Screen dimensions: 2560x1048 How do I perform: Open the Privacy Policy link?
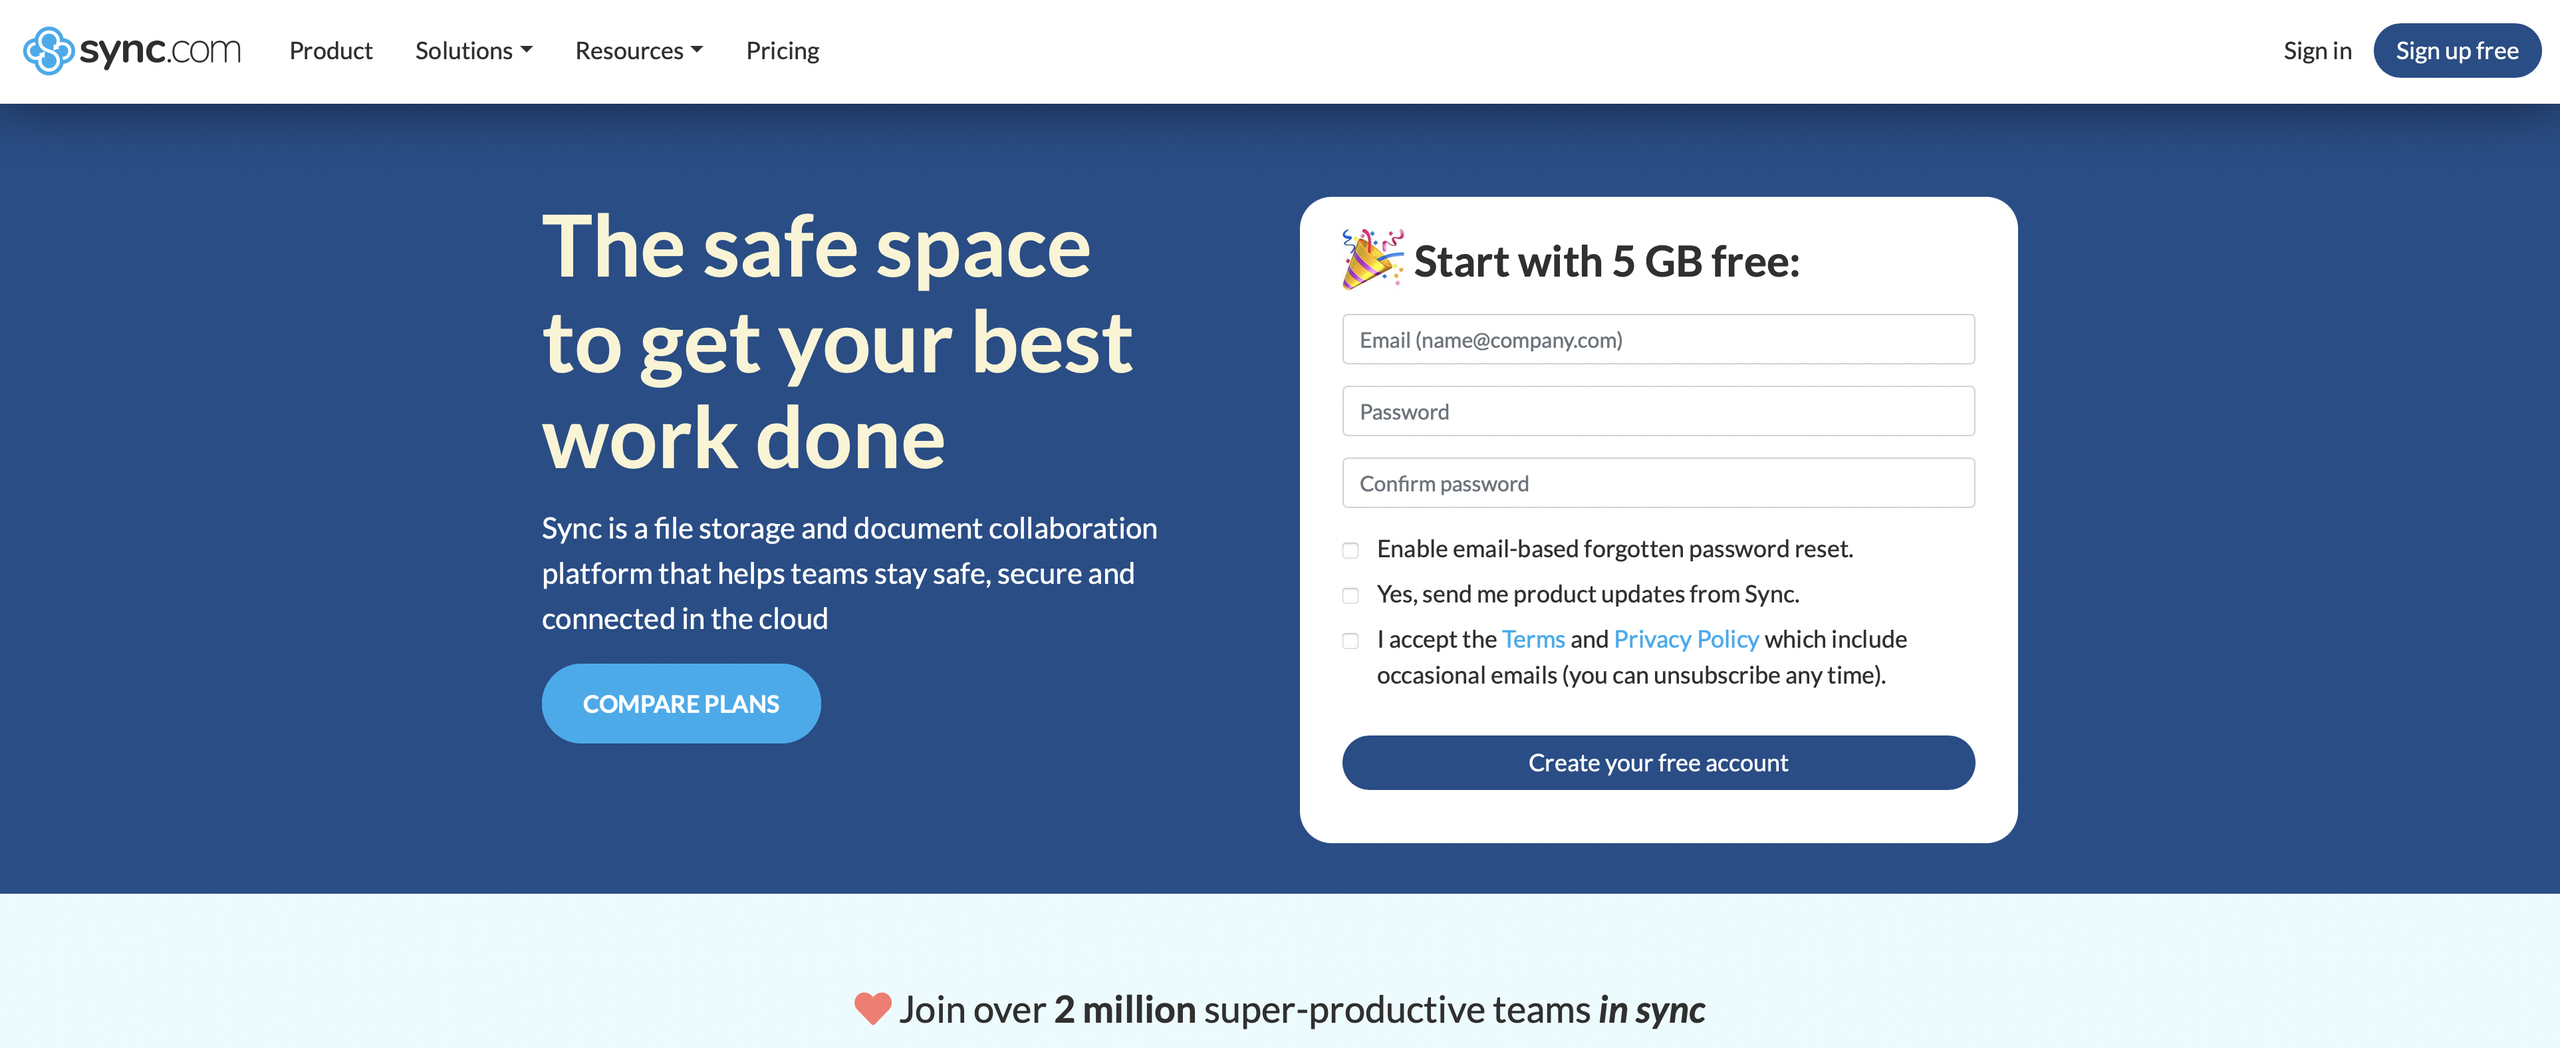[x=1686, y=639]
